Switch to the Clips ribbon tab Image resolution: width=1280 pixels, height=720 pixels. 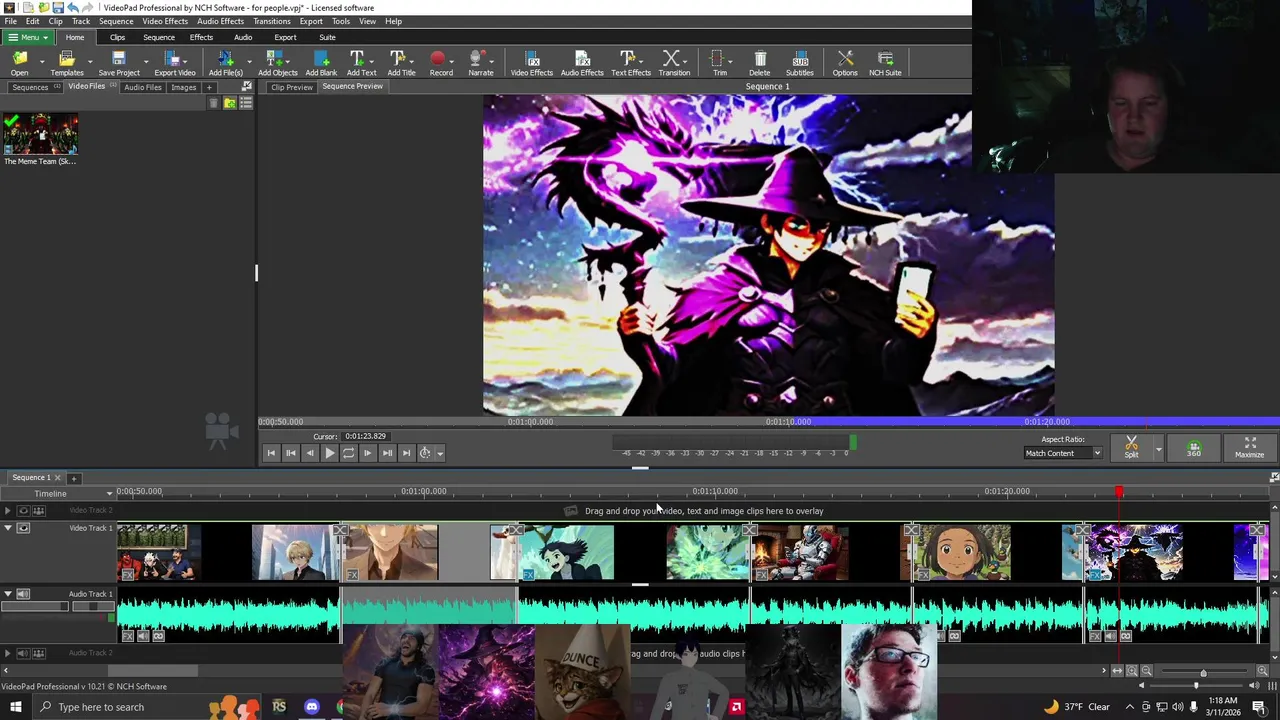[x=117, y=37]
